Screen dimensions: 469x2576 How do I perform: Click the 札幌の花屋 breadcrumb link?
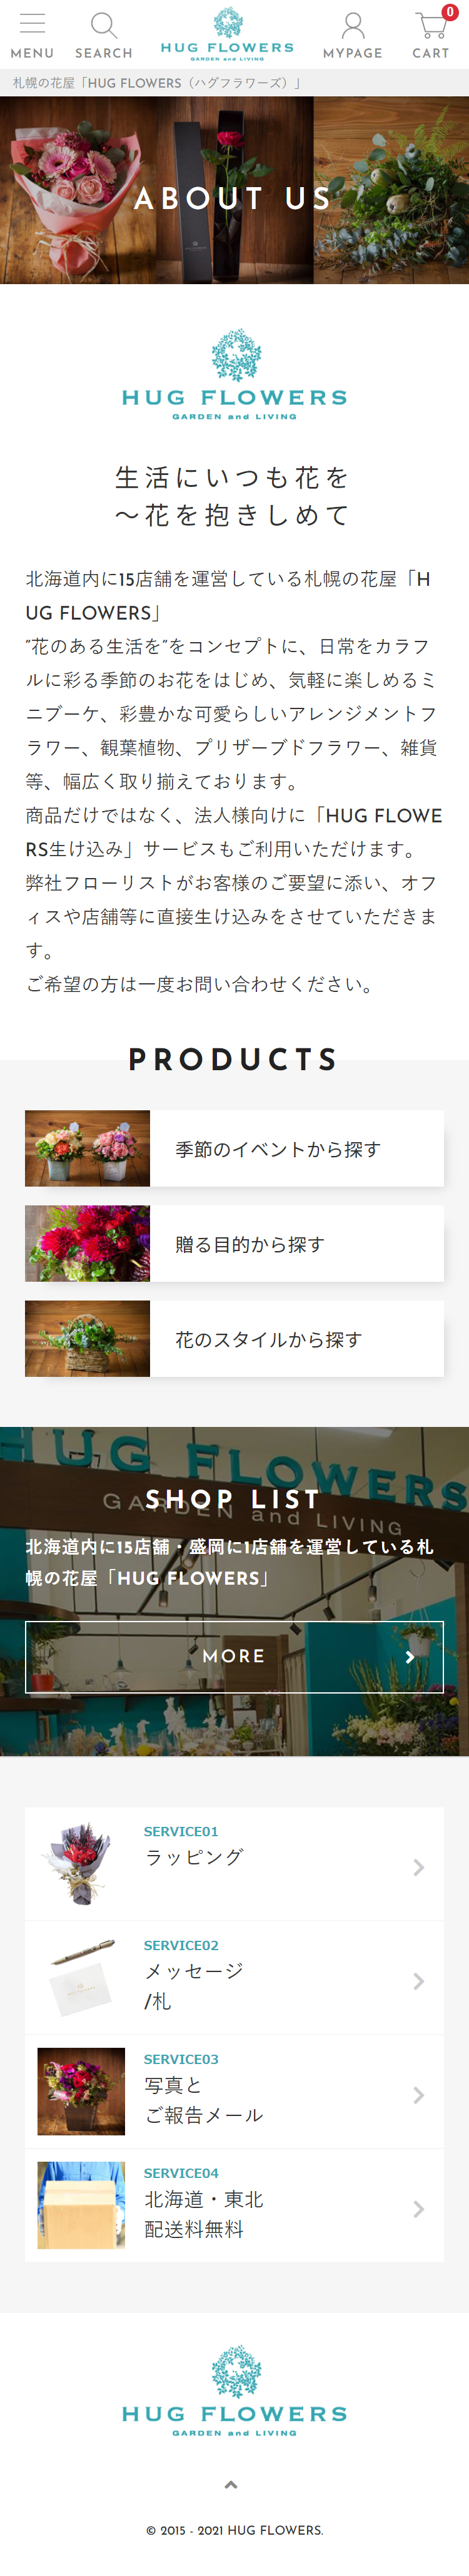(156, 83)
